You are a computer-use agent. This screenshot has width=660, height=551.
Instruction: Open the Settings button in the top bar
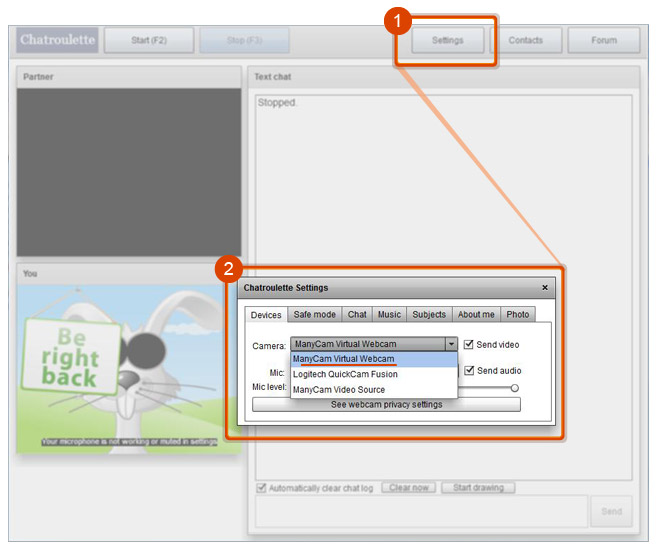(447, 40)
